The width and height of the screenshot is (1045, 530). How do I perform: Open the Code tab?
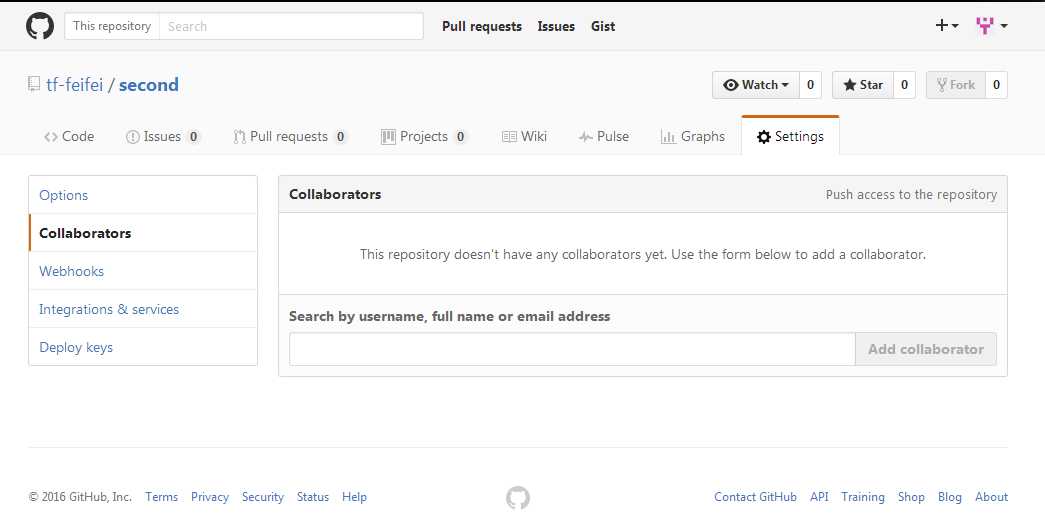pyautogui.click(x=69, y=137)
